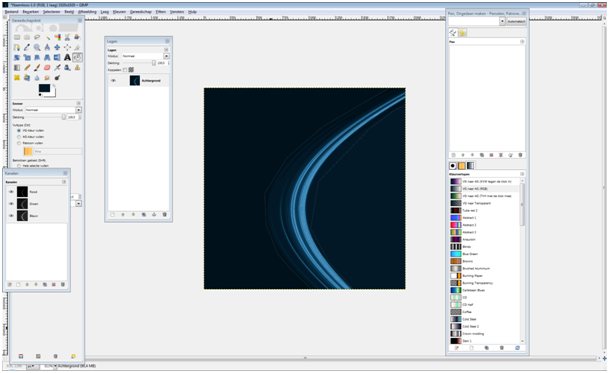Image resolution: width=609 pixels, height=373 pixels.
Task: Hide the Achtergrond layer via eye icon
Action: click(113, 81)
